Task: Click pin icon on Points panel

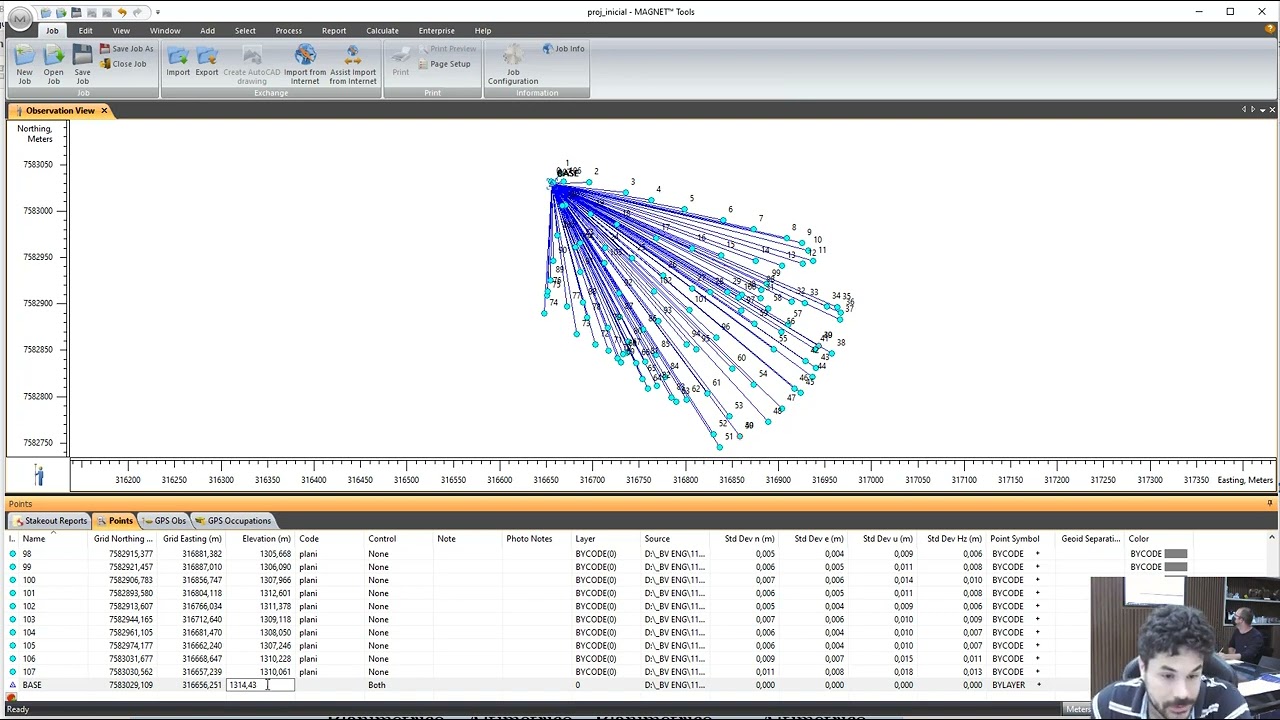Action: [x=1270, y=504]
